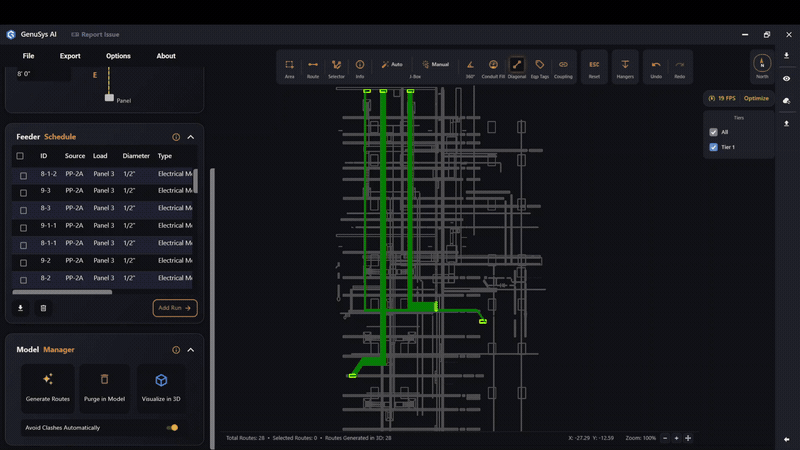Collapse the Model Manager panel
Screen dimensions: 800x450
191,350
